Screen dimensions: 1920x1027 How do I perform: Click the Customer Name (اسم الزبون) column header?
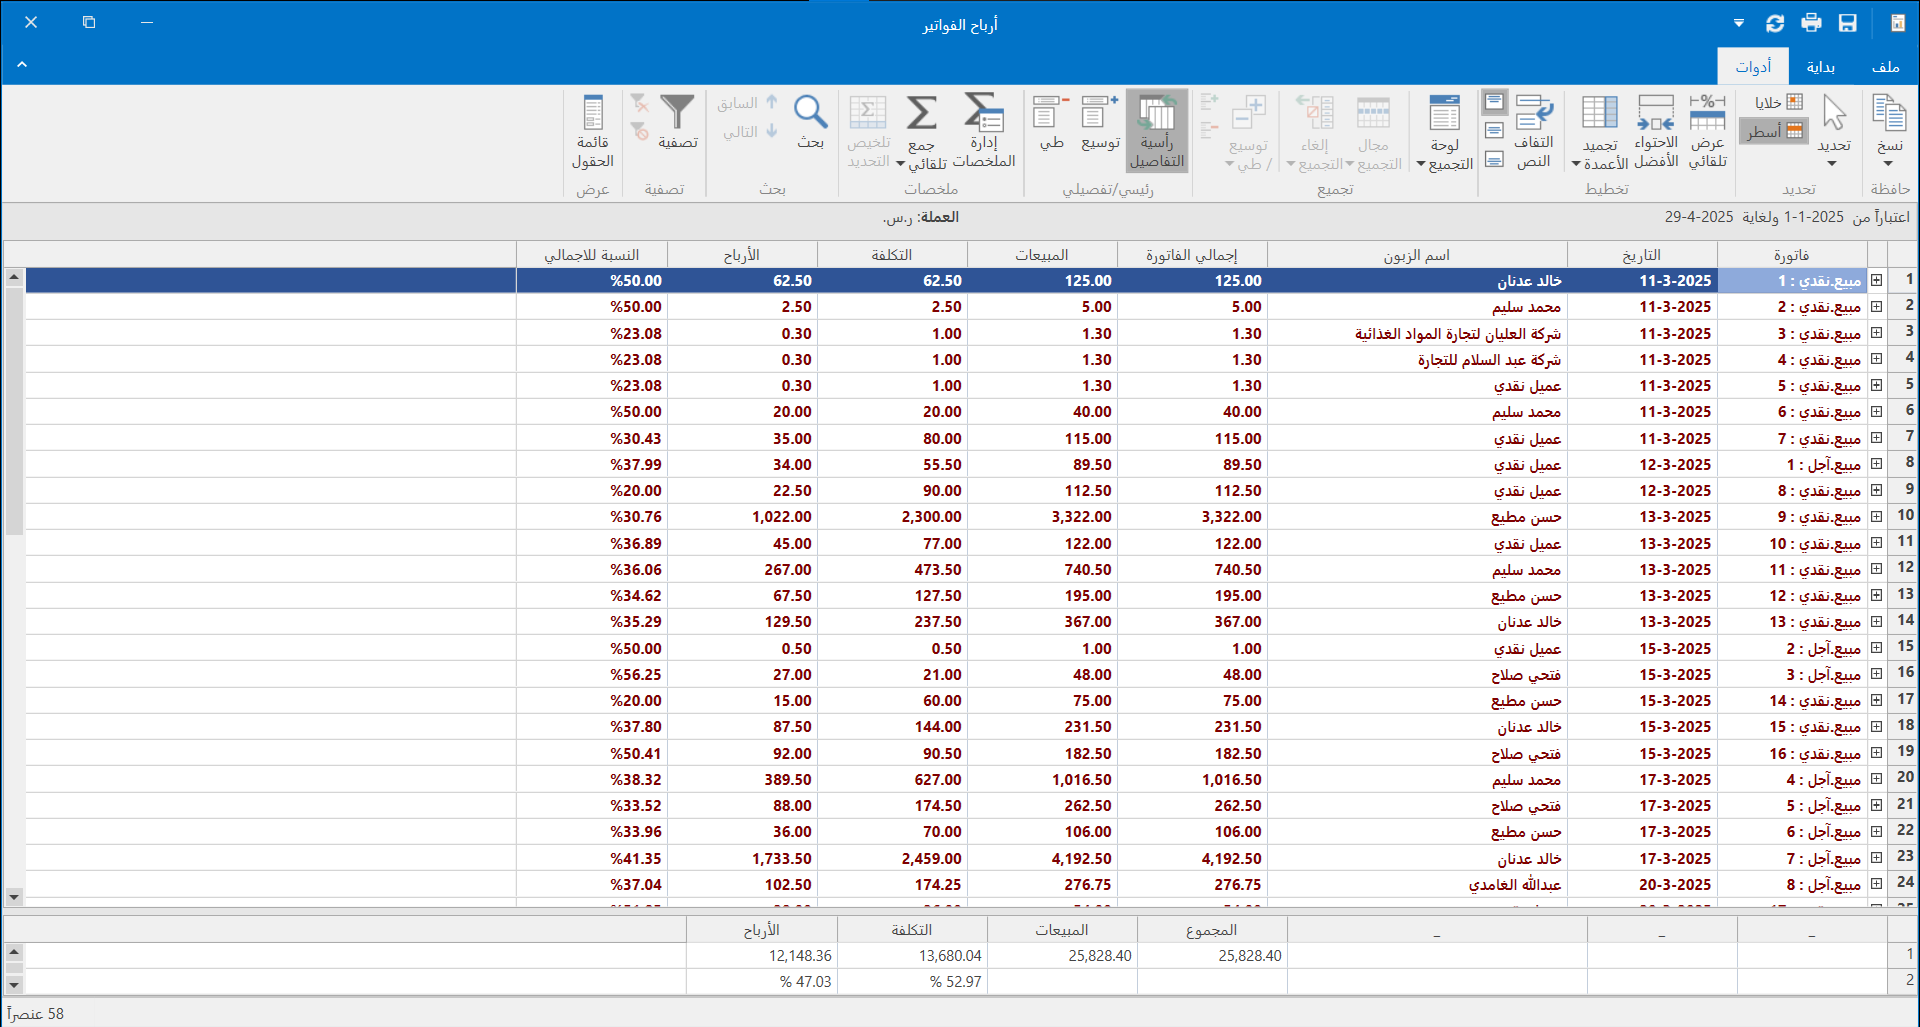coord(1416,255)
